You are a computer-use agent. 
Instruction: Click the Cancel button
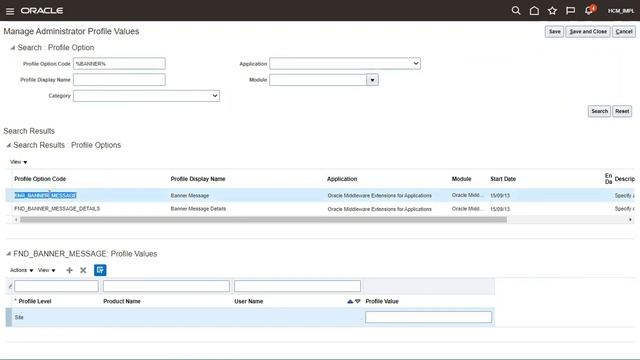pyautogui.click(x=624, y=31)
